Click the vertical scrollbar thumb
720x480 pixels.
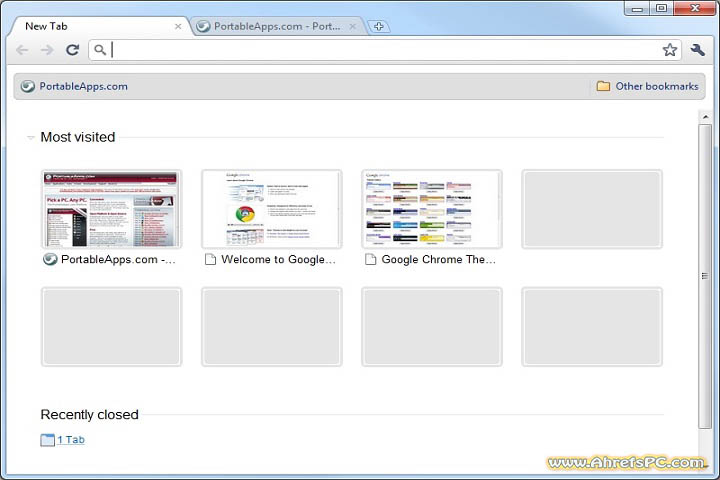coord(705,276)
